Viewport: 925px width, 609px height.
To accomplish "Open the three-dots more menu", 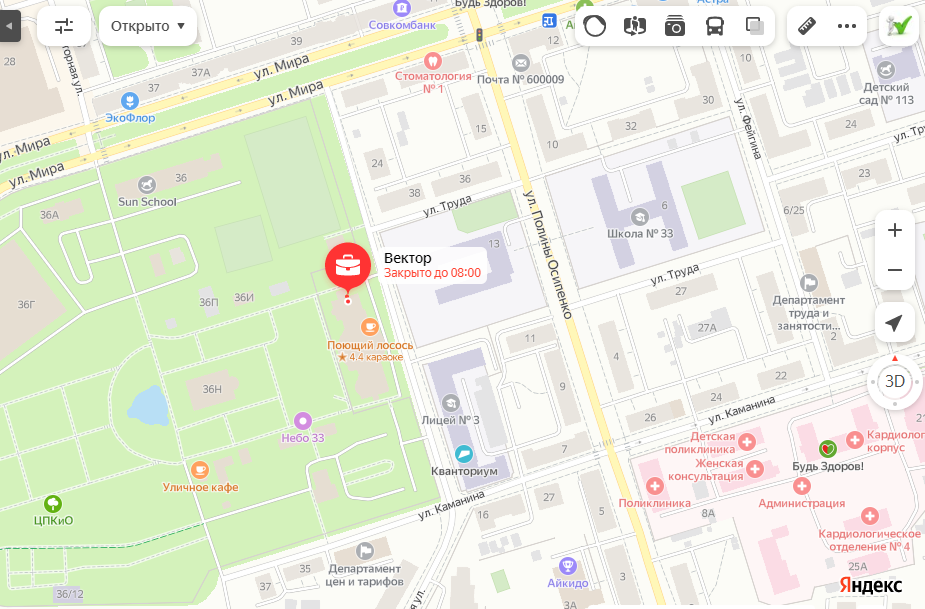I will coord(847,26).
